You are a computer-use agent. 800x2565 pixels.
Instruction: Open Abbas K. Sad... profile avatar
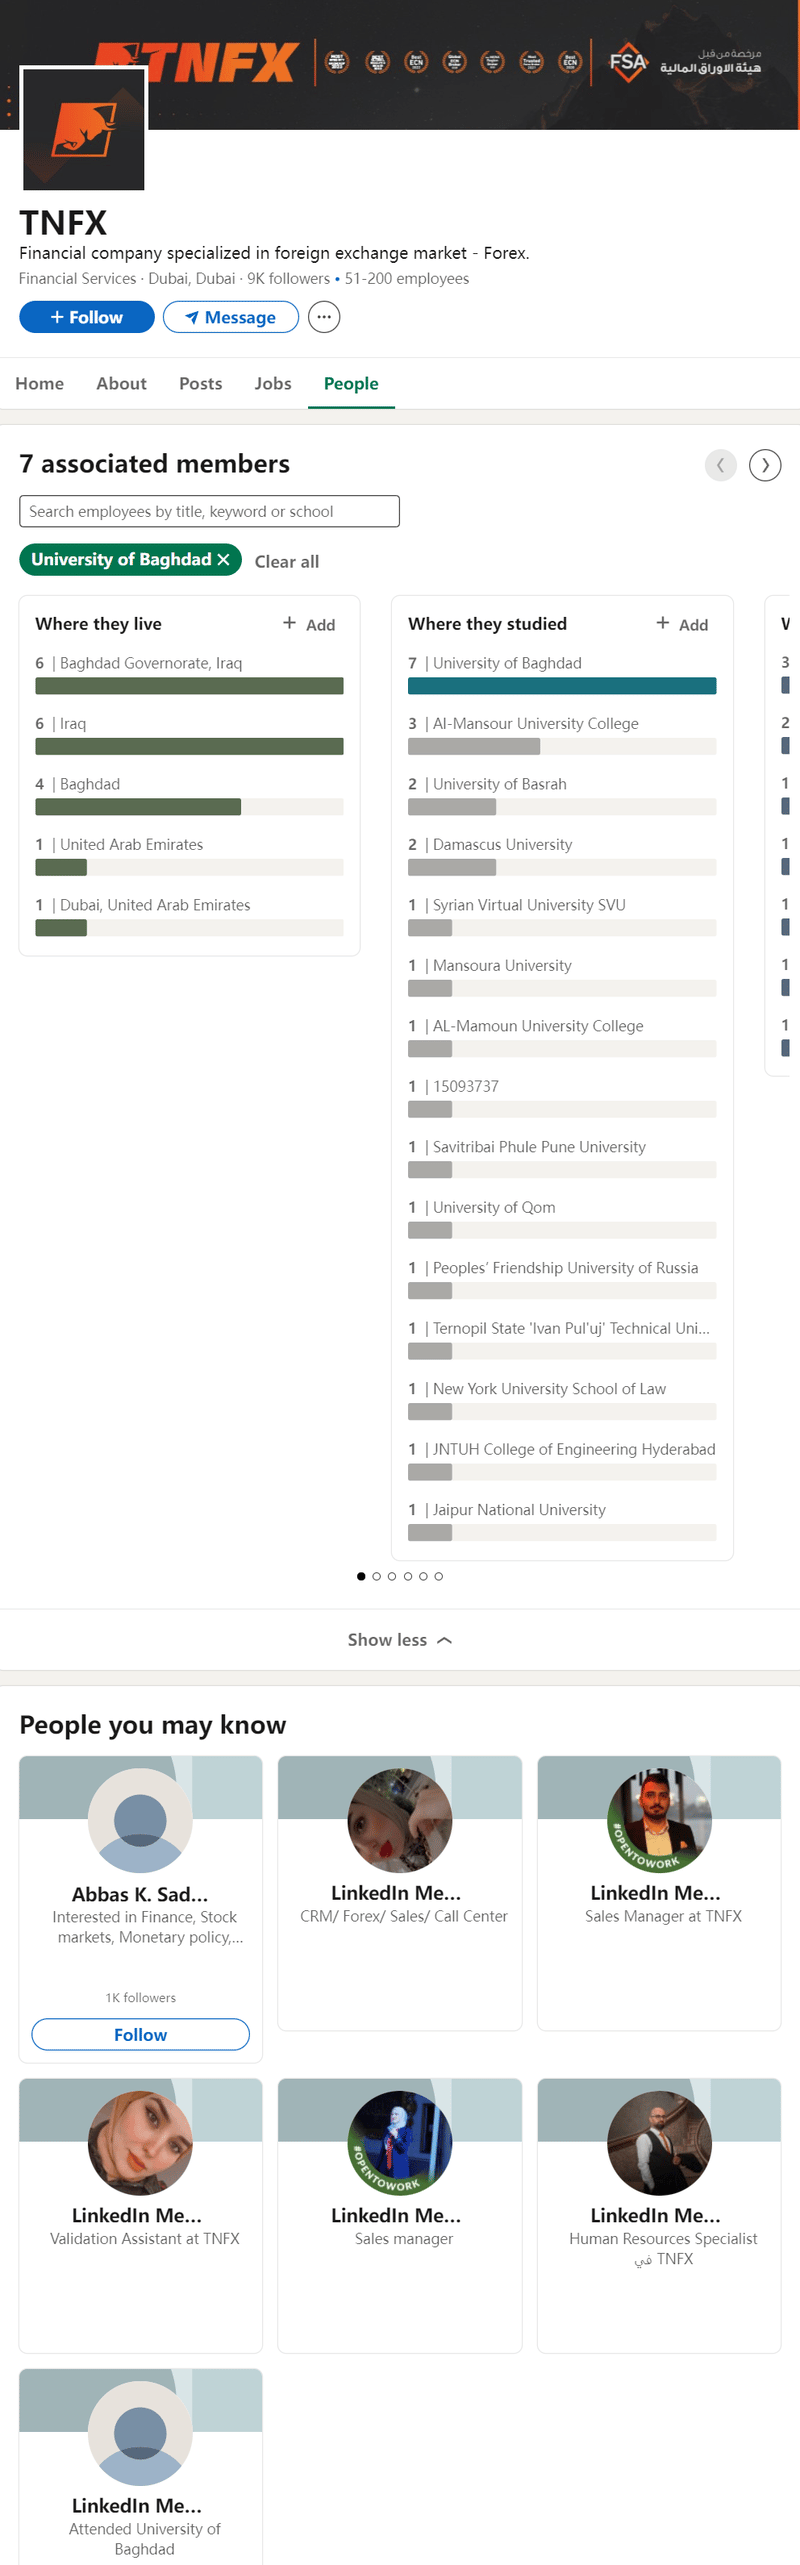tap(140, 1820)
